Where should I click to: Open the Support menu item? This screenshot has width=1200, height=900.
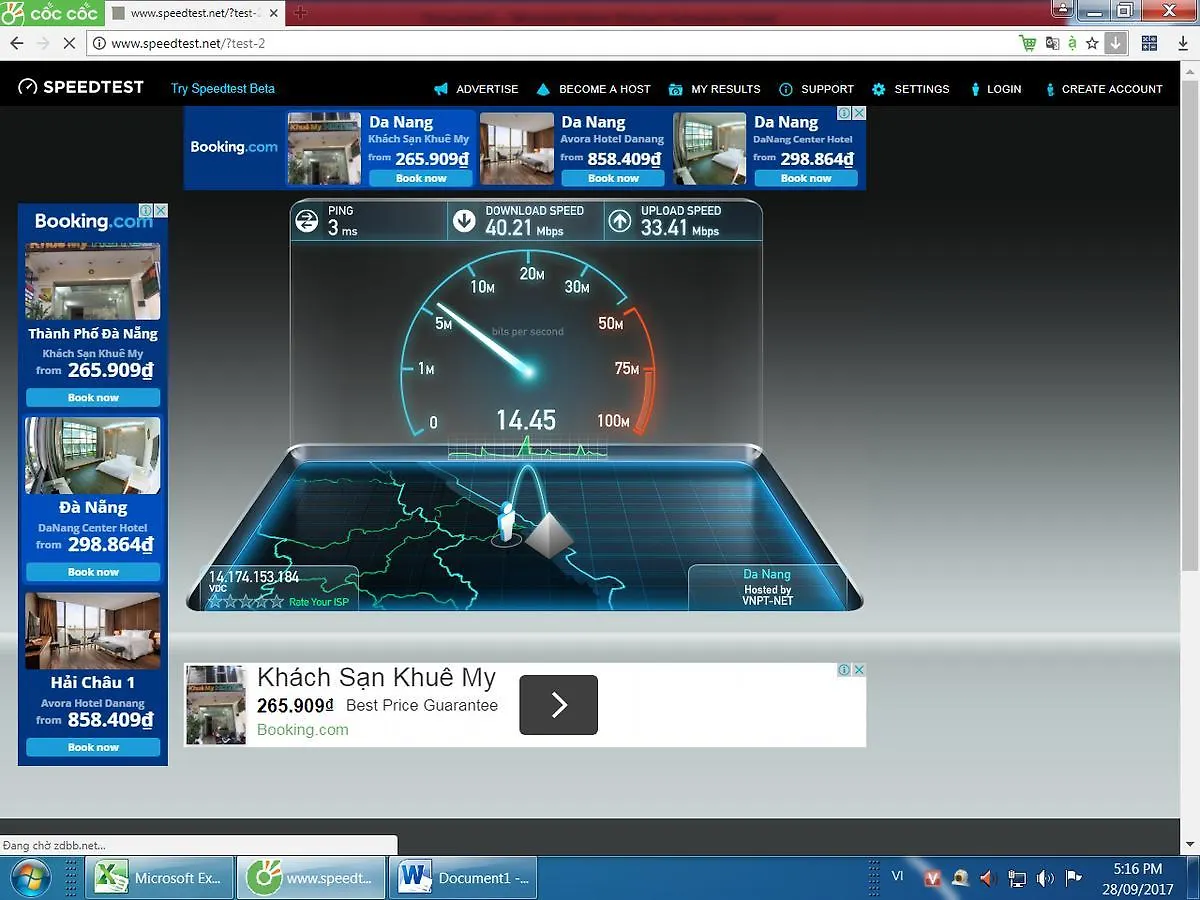pyautogui.click(x=816, y=89)
